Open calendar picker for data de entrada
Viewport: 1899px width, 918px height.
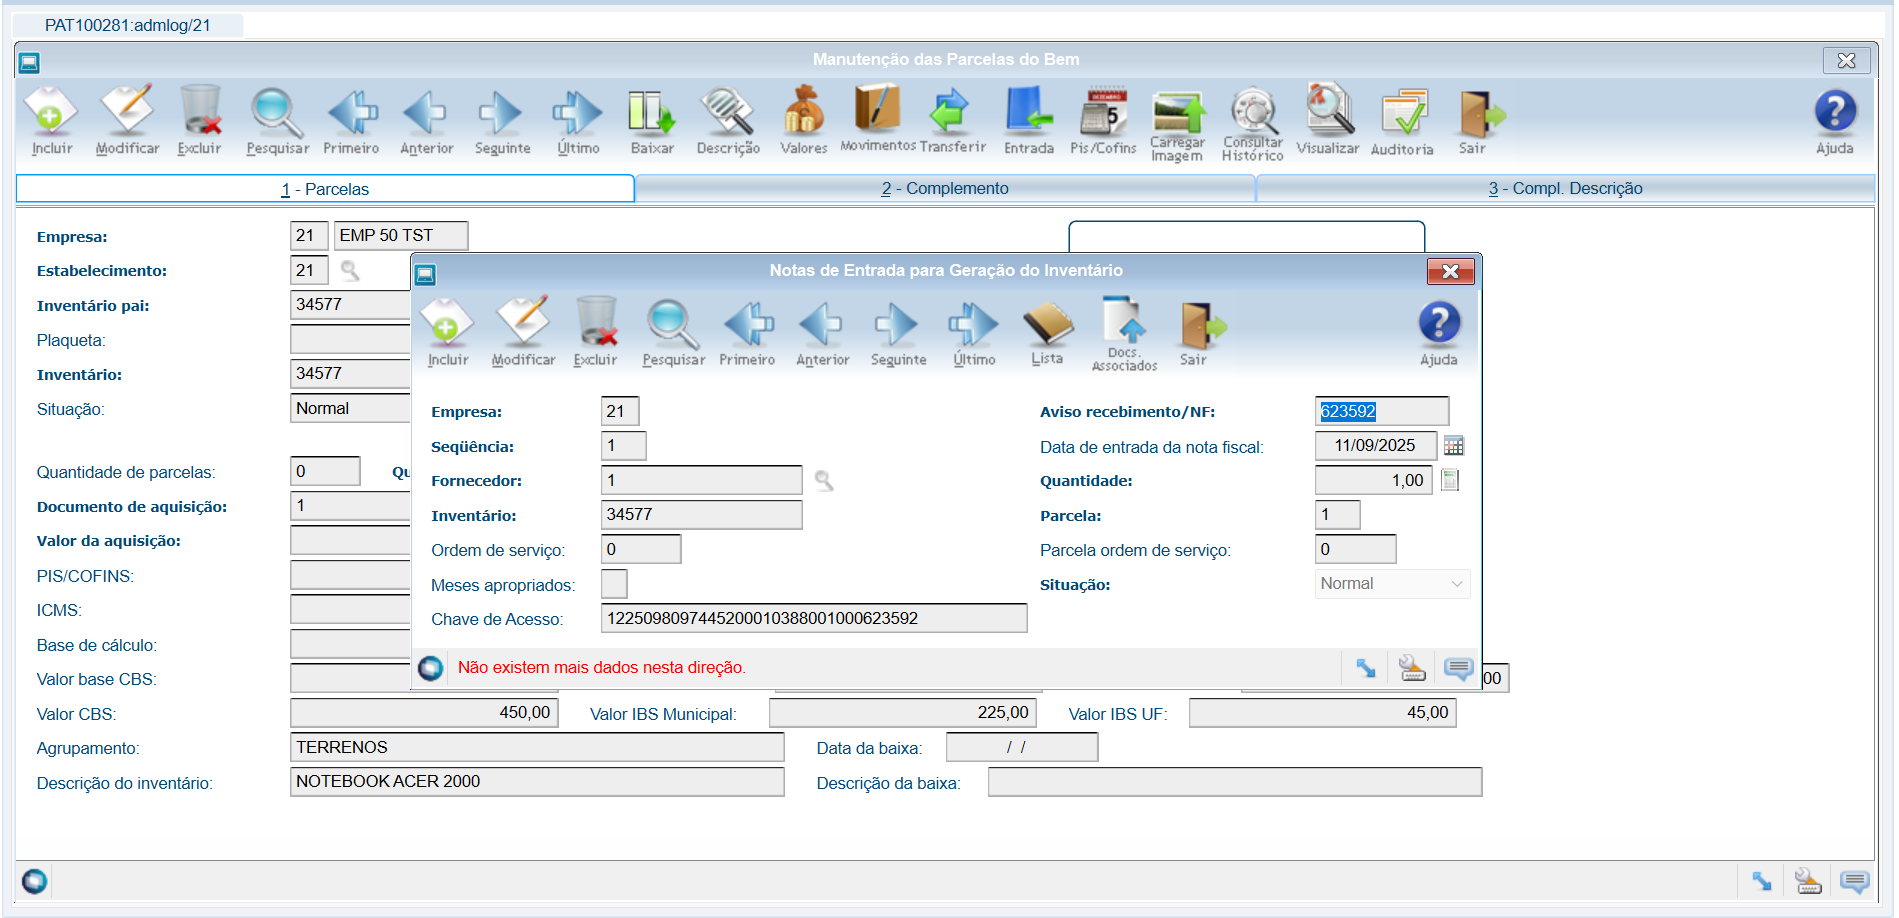pos(1454,446)
